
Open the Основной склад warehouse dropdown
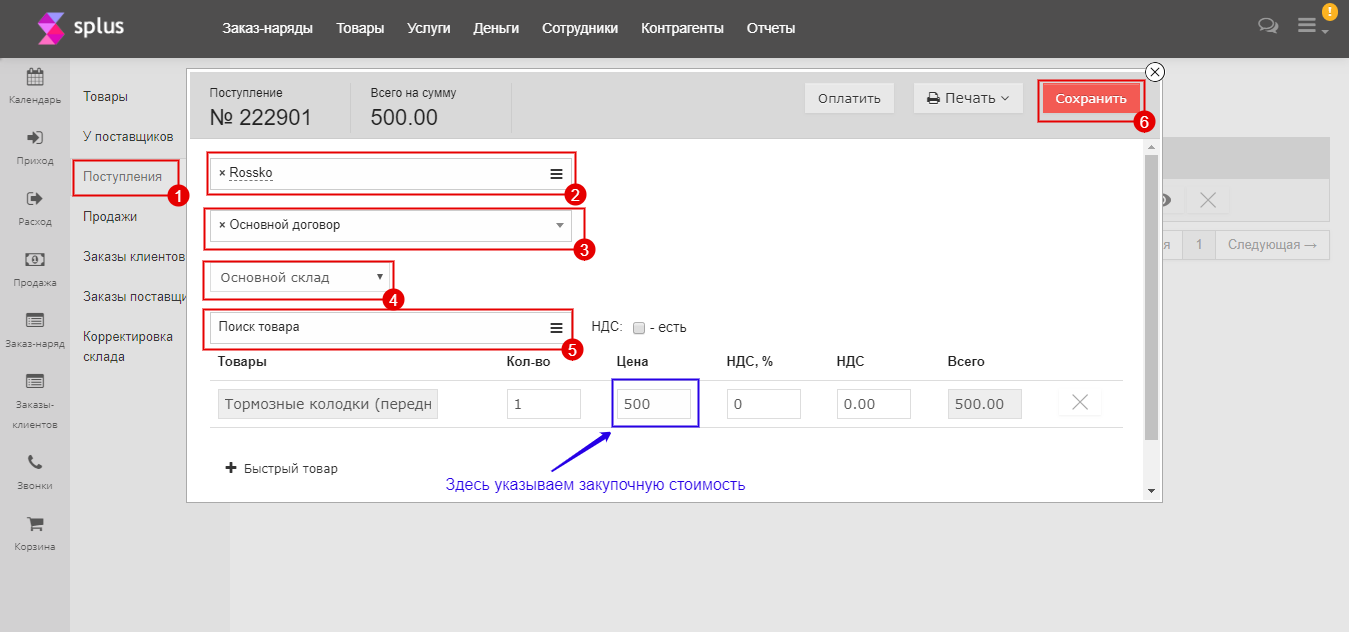301,277
